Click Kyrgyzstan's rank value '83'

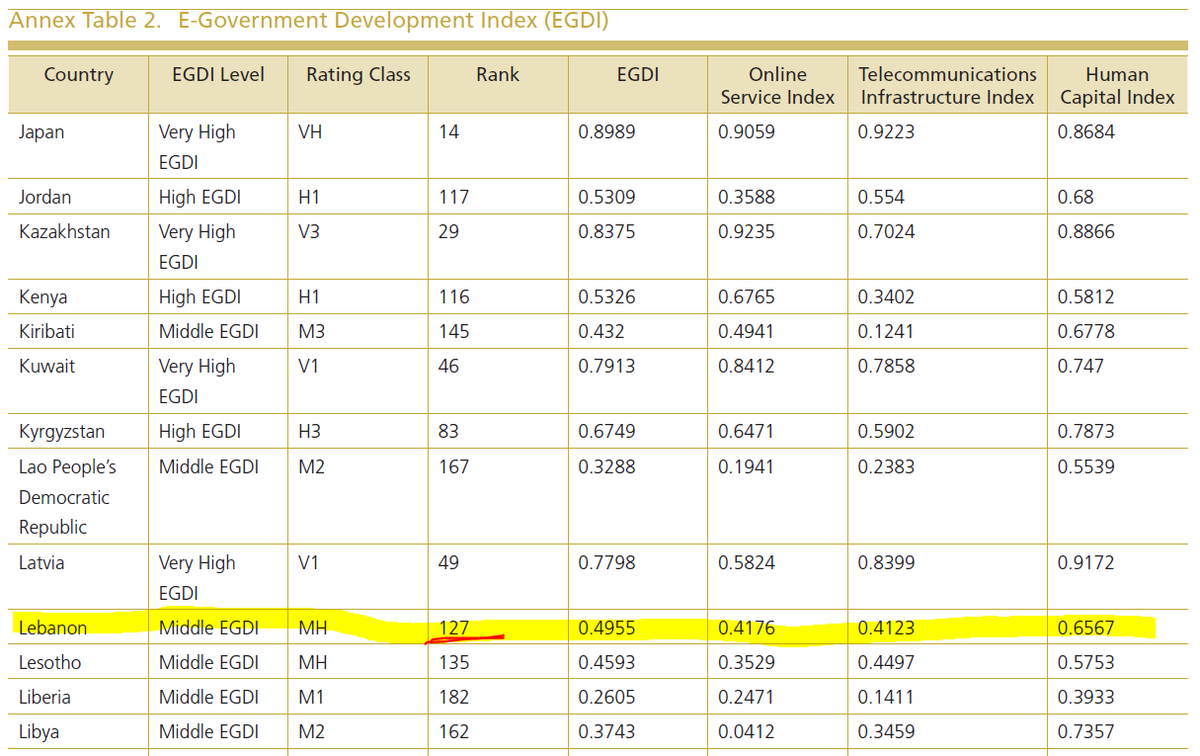[449, 432]
